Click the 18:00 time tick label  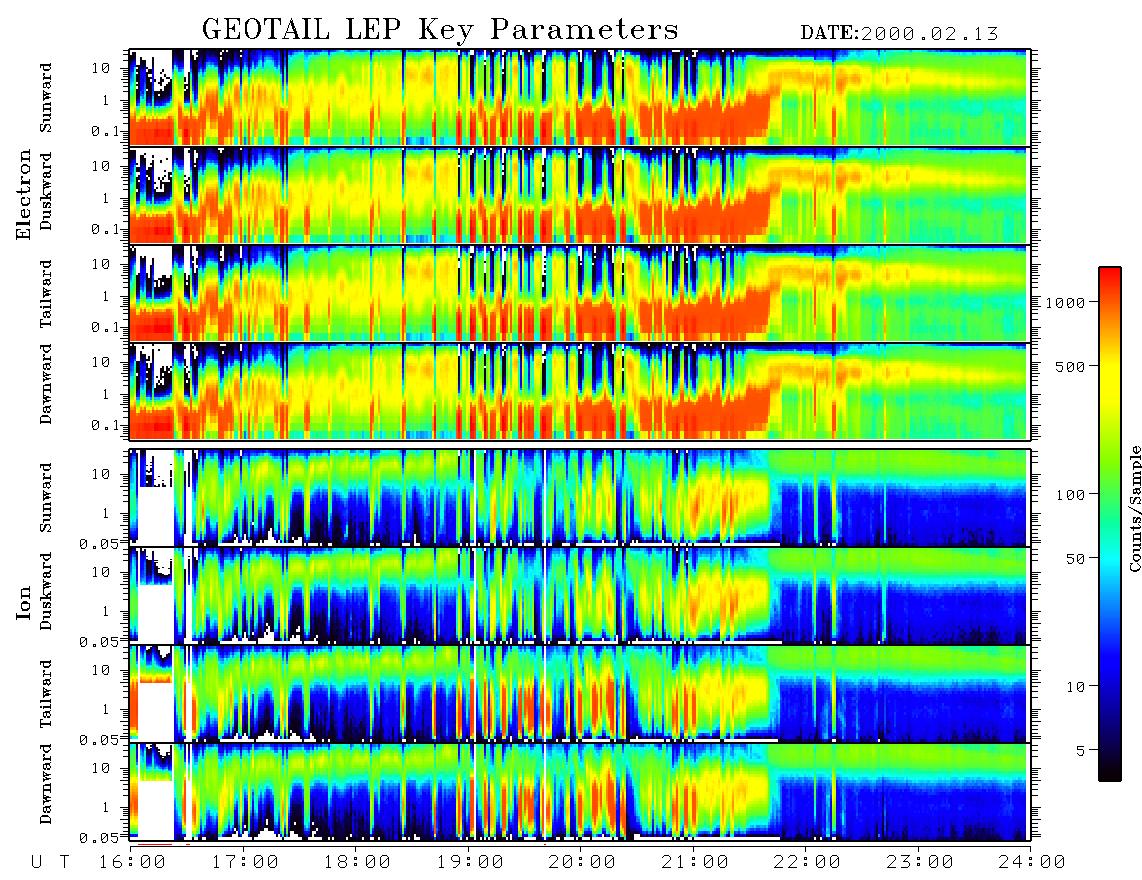click(x=357, y=863)
